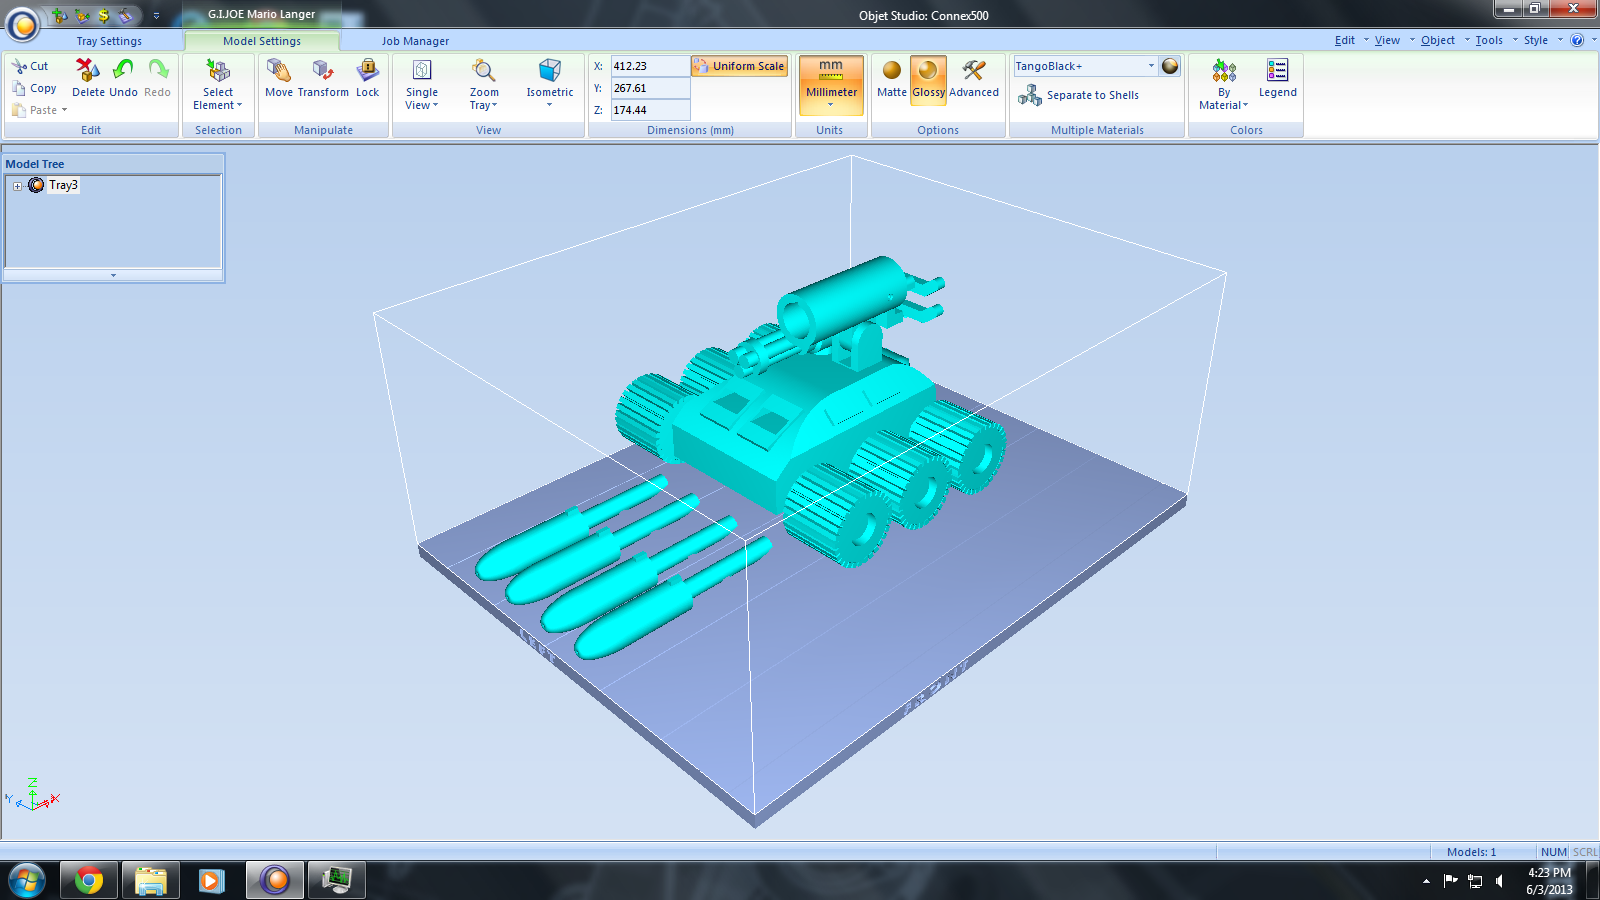Open the View menu
Image resolution: width=1600 pixels, height=900 pixels.
[1387, 40]
